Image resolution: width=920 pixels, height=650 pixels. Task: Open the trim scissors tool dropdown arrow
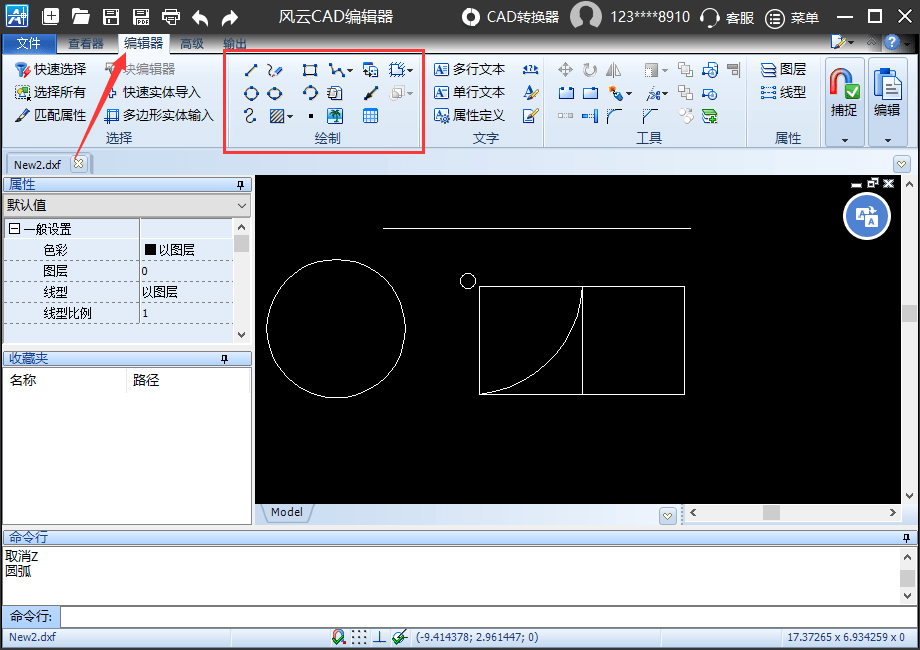point(665,94)
